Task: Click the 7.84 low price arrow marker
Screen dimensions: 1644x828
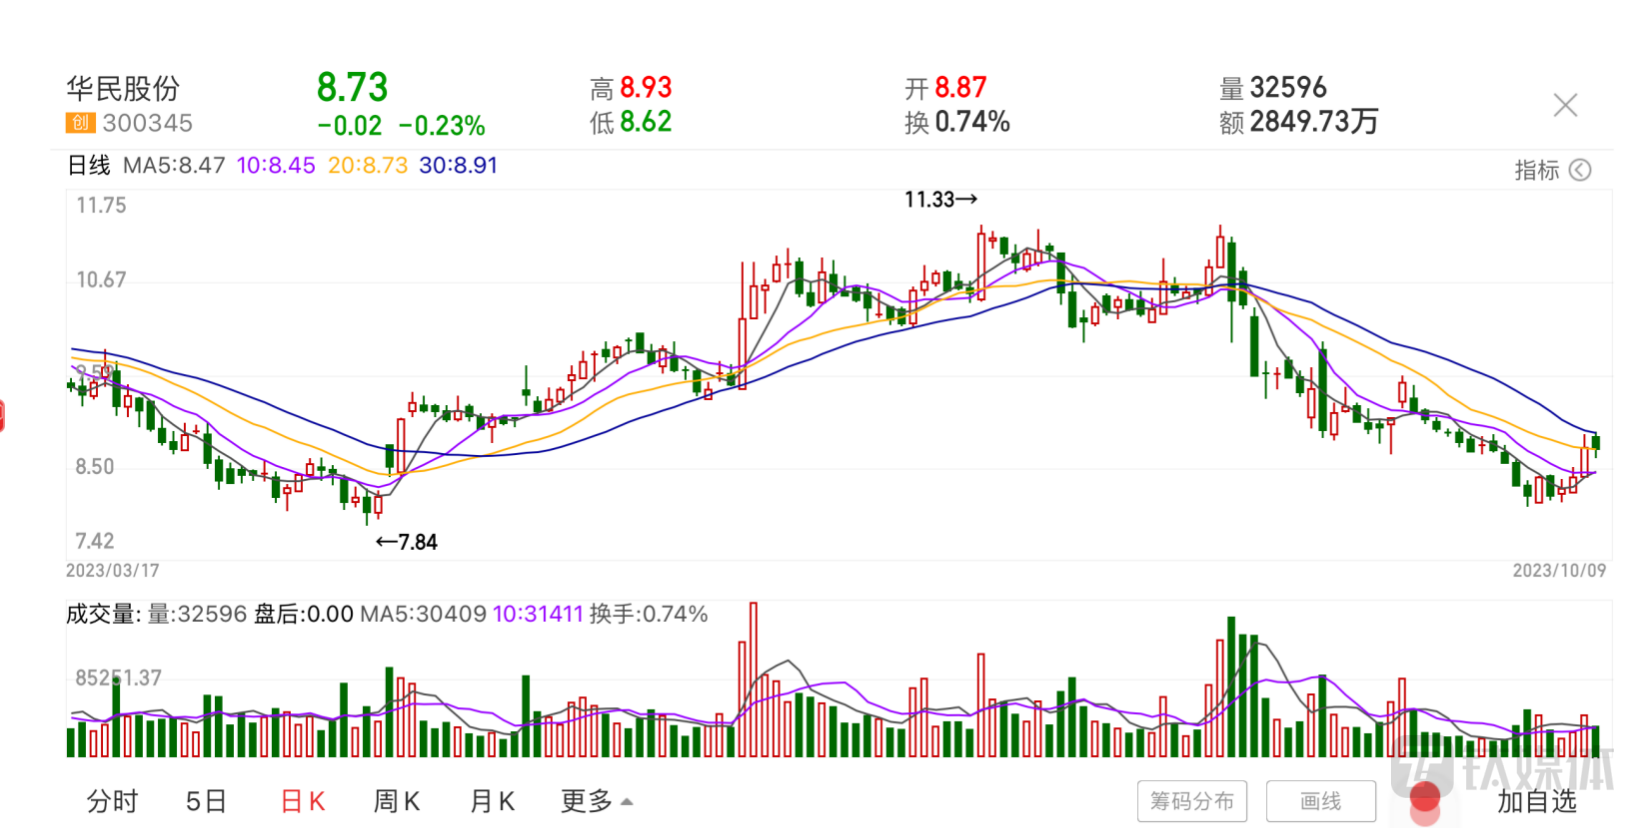Action: 407,542
